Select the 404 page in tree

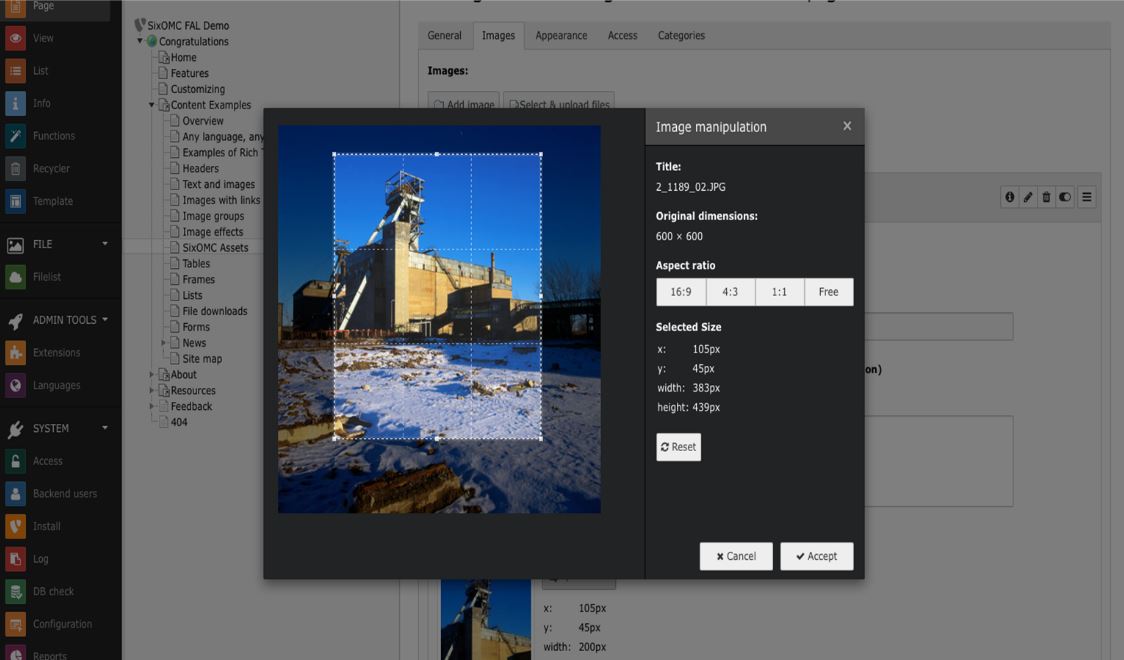click(179, 422)
